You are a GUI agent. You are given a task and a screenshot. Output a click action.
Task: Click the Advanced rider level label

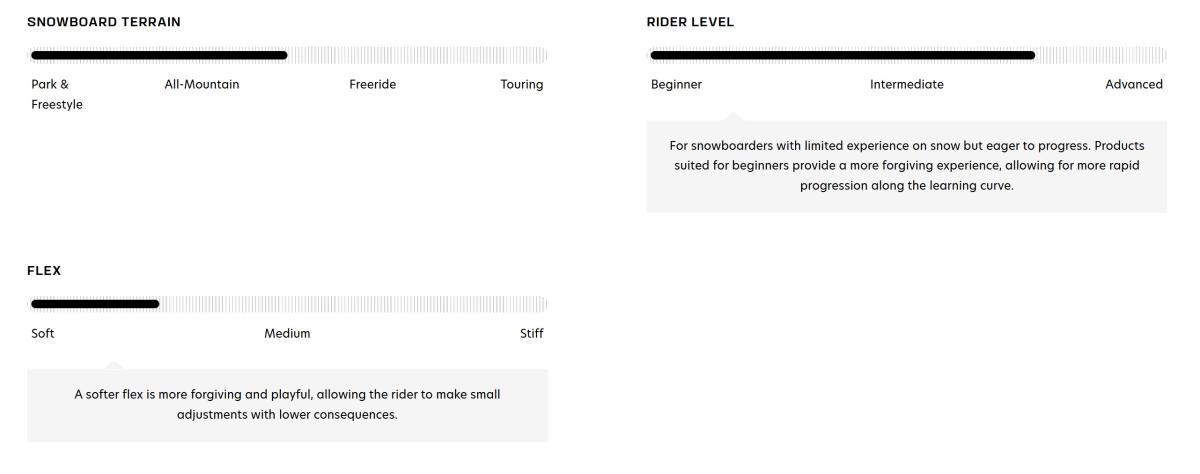pos(1134,85)
